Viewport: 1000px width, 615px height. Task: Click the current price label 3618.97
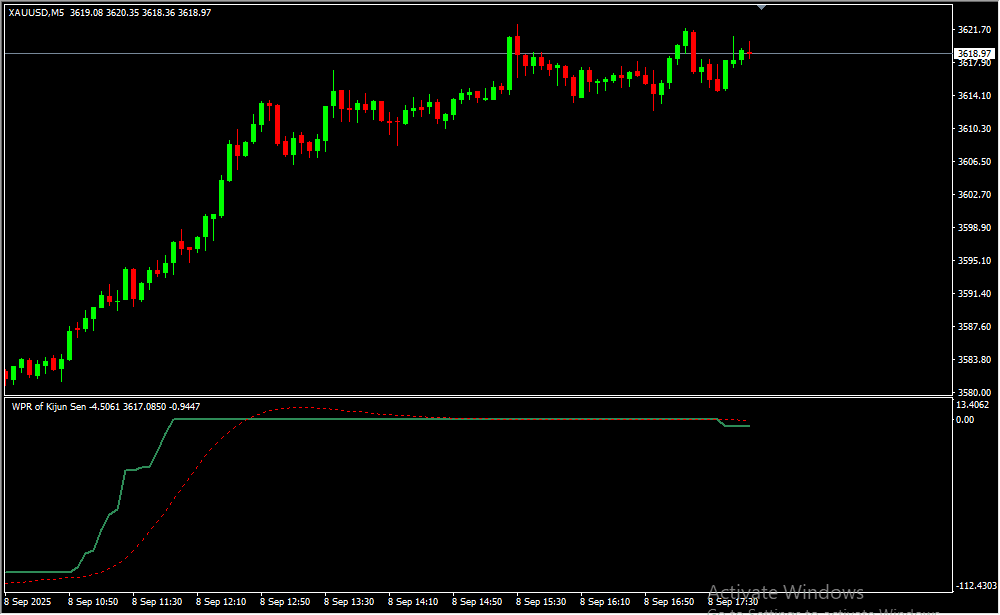[973, 54]
